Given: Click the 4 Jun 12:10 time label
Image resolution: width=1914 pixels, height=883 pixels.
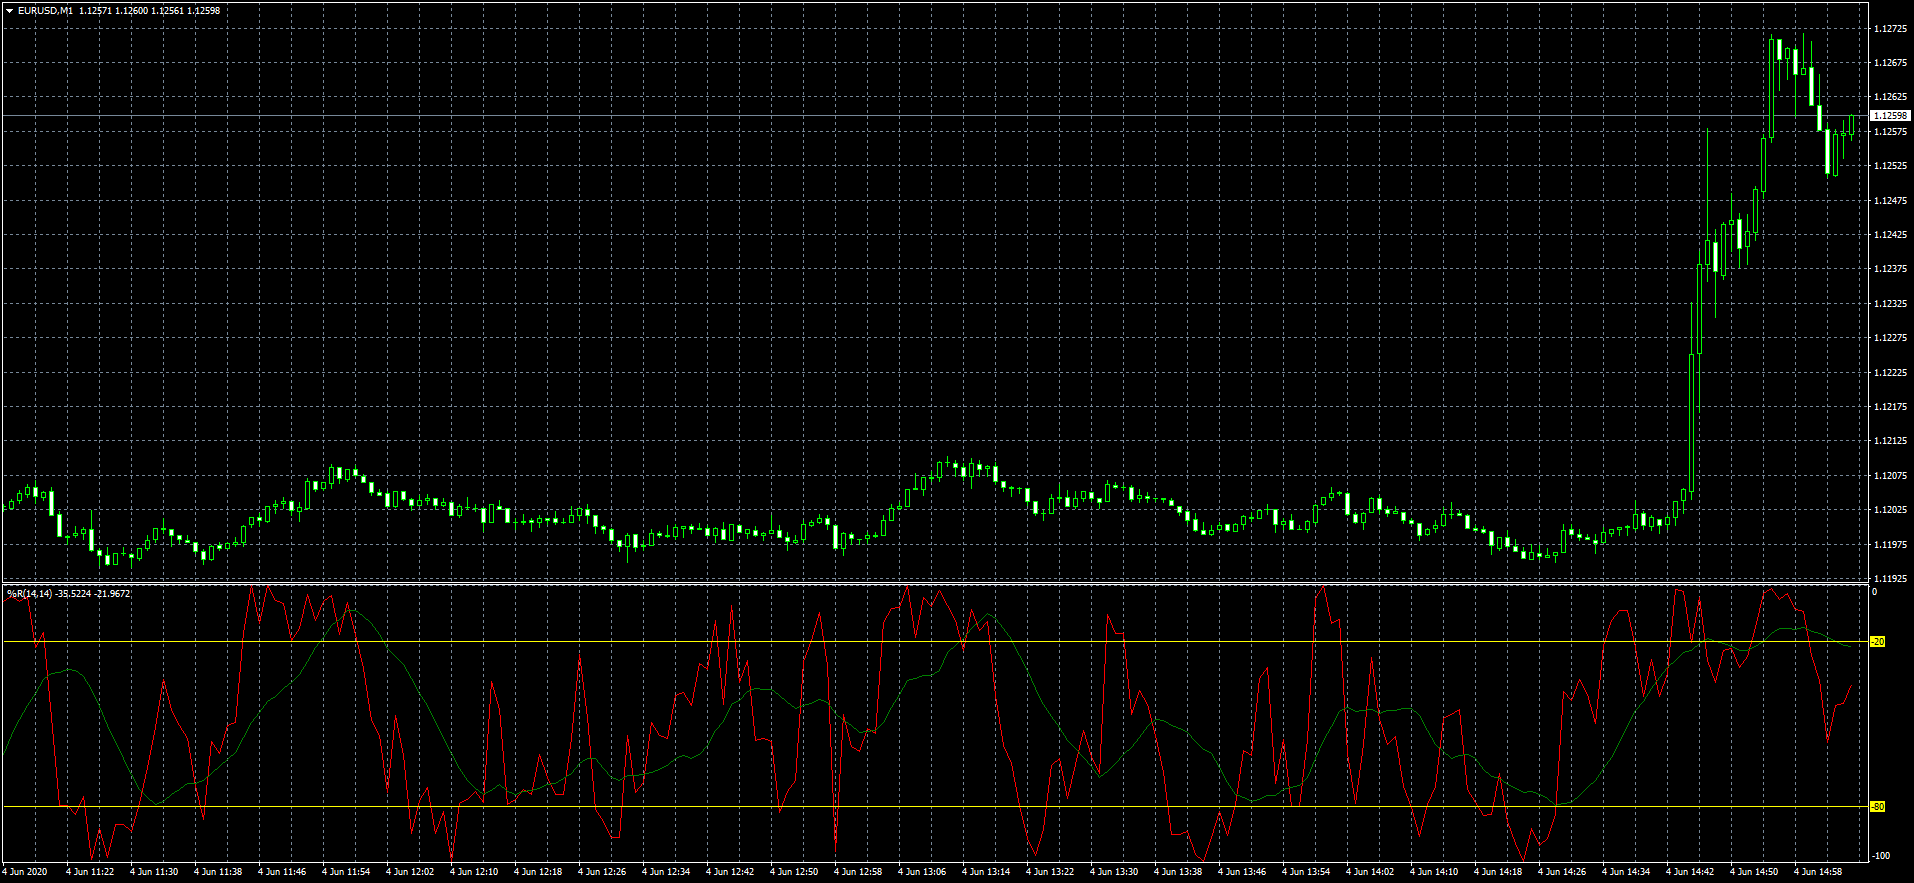Looking at the screenshot, I should point(474,872).
